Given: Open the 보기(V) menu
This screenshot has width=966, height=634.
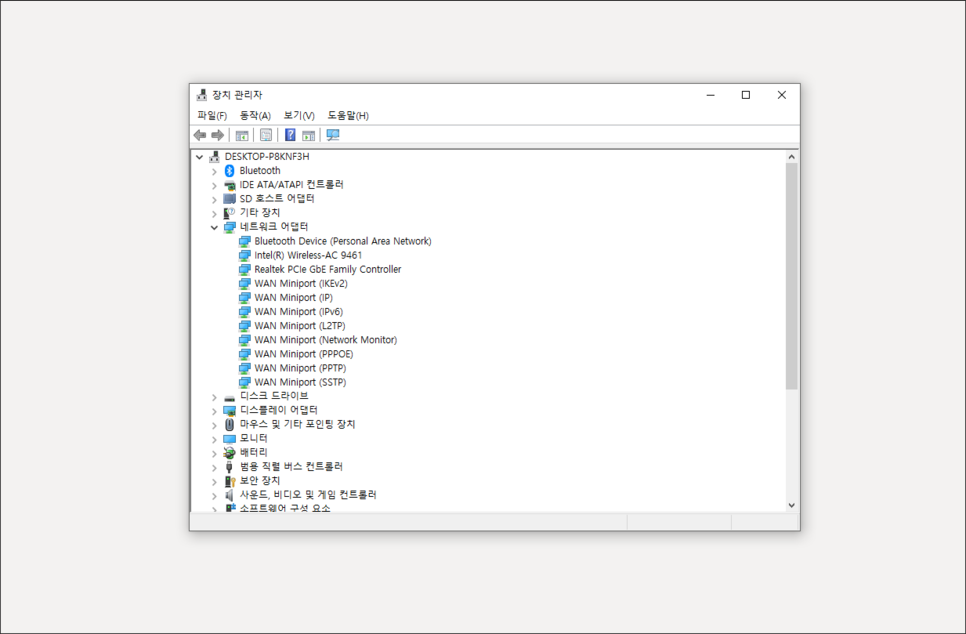Looking at the screenshot, I should click(x=299, y=116).
